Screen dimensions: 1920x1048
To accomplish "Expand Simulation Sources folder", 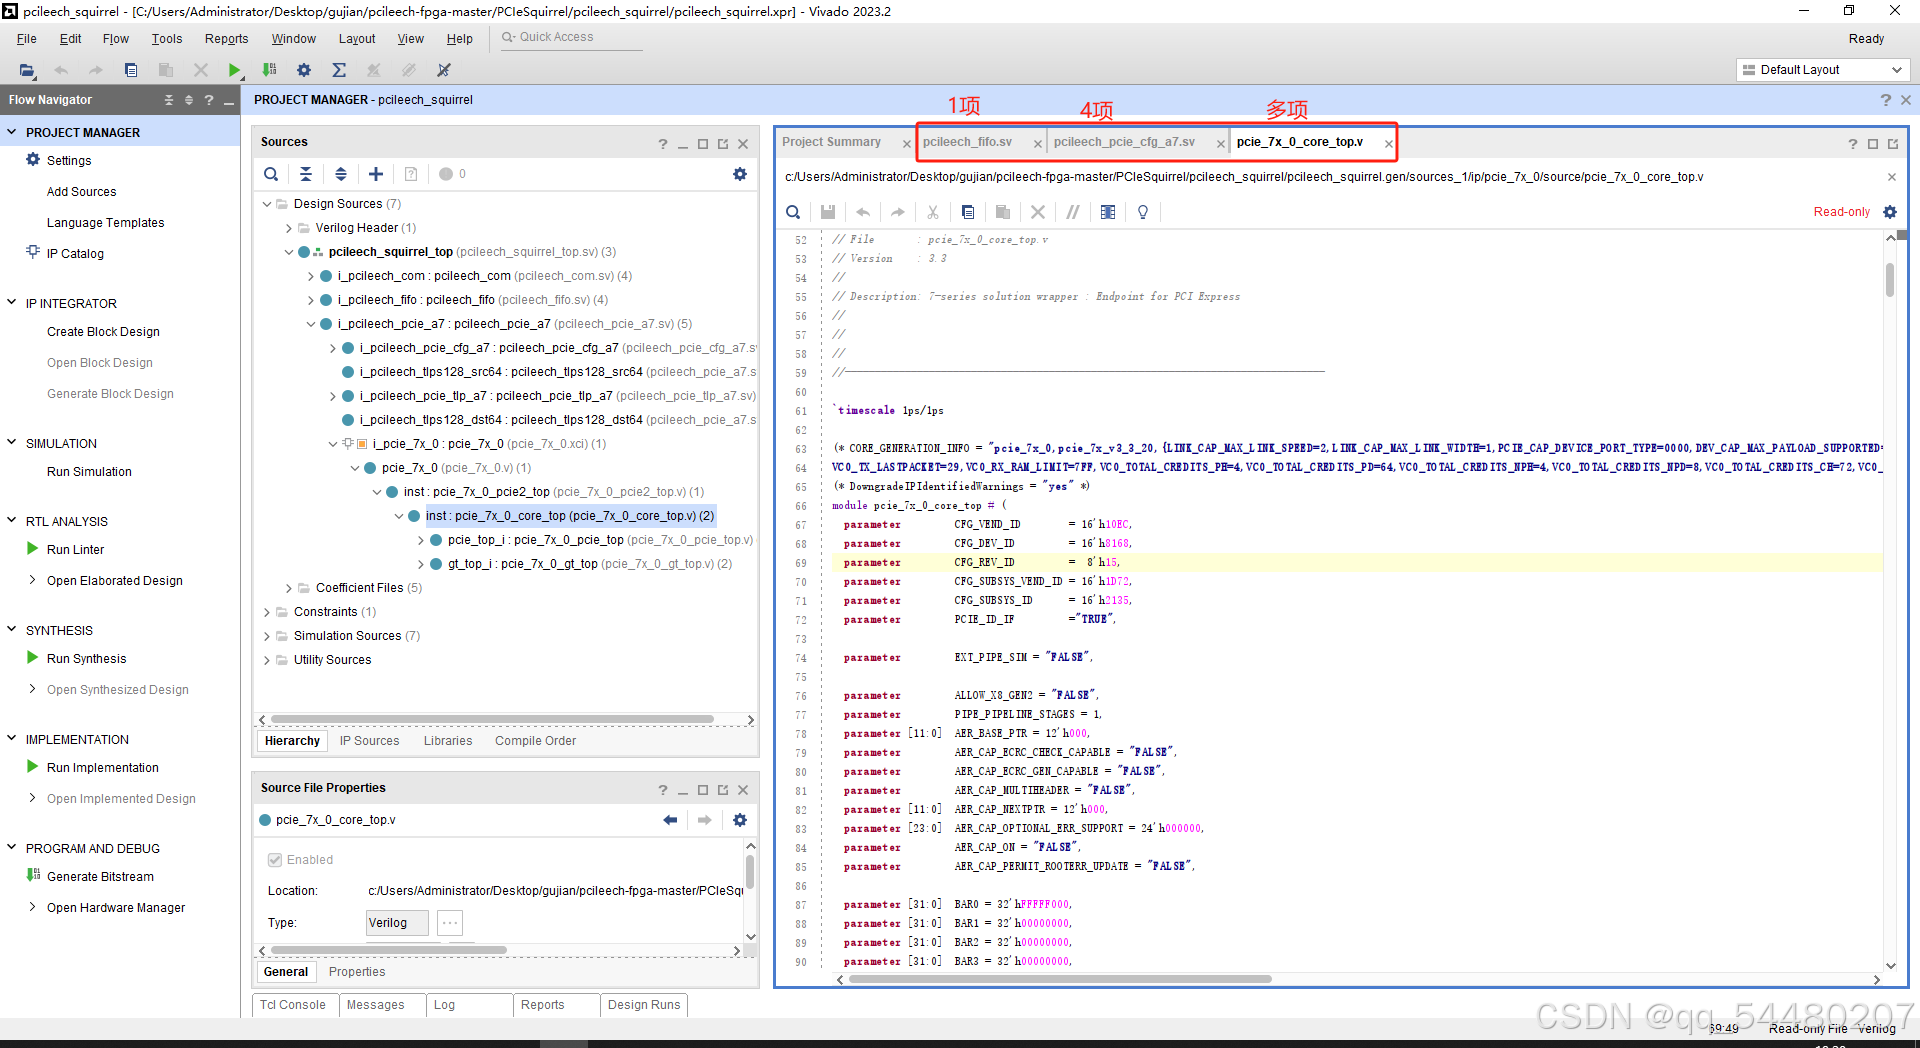I will pos(267,636).
